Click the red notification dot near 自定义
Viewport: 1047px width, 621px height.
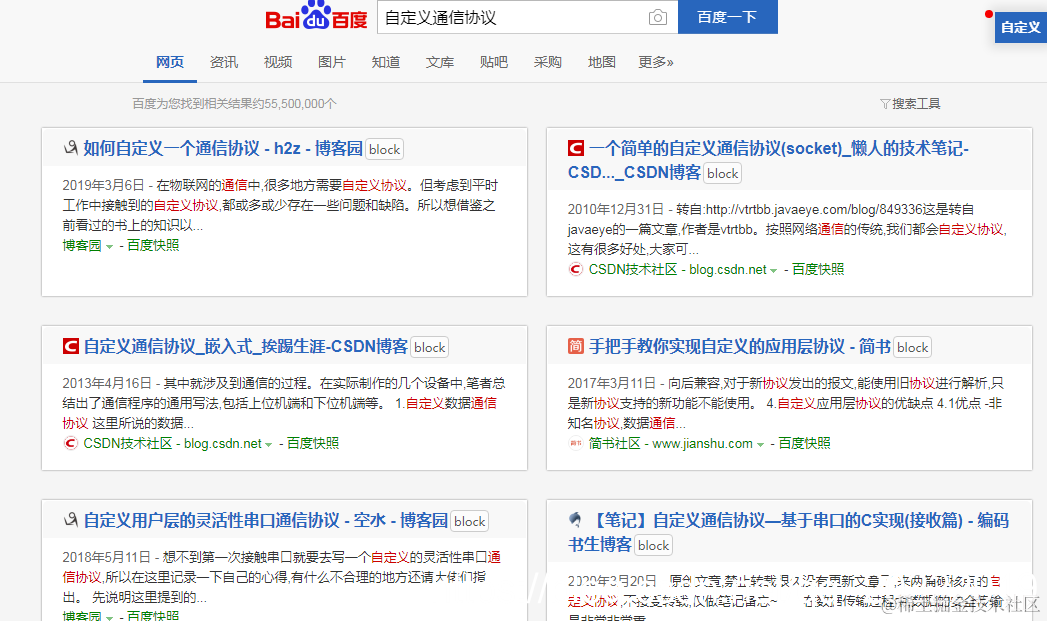coord(989,14)
